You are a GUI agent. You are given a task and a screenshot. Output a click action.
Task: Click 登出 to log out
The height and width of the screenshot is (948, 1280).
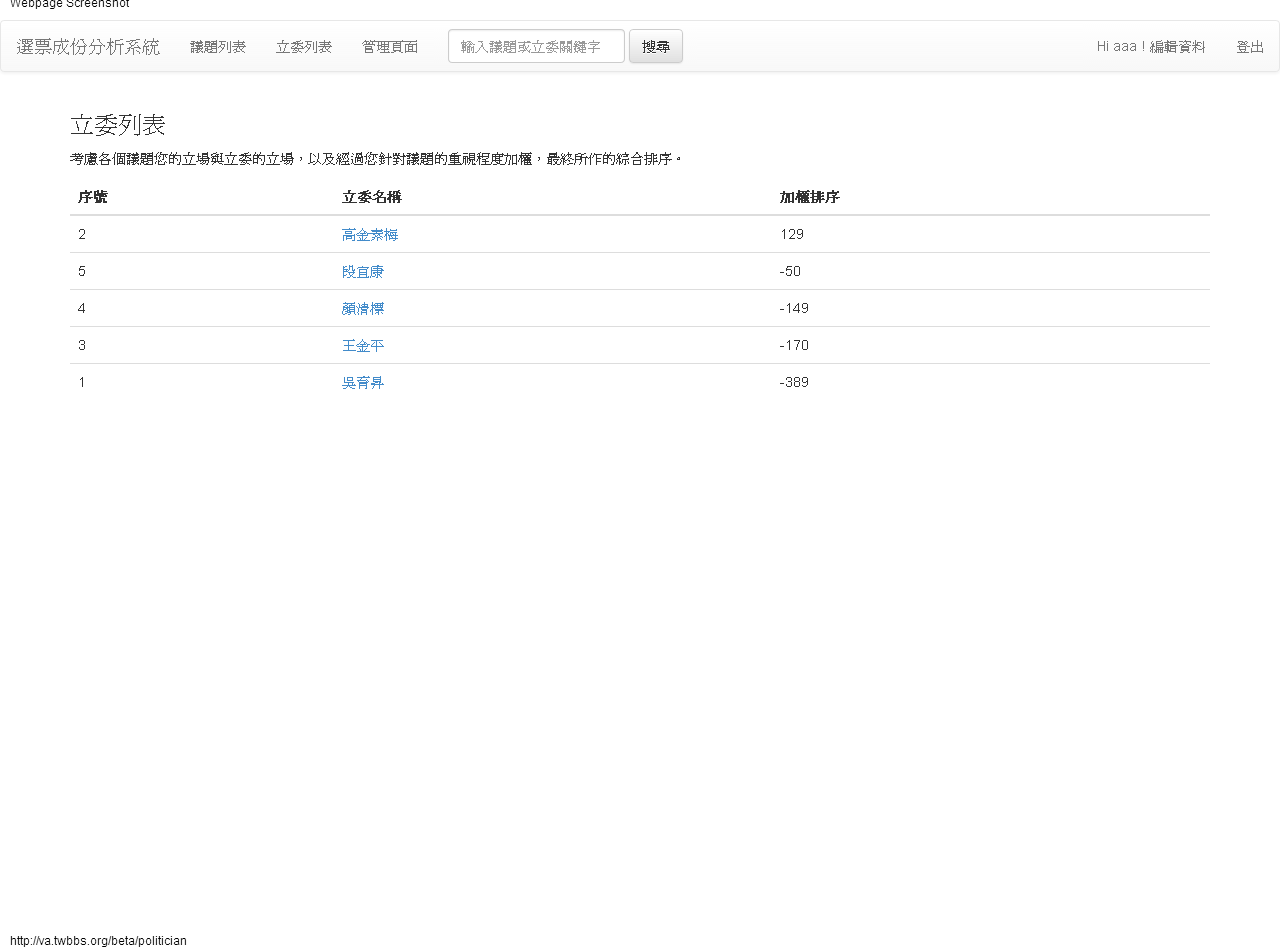click(x=1249, y=47)
